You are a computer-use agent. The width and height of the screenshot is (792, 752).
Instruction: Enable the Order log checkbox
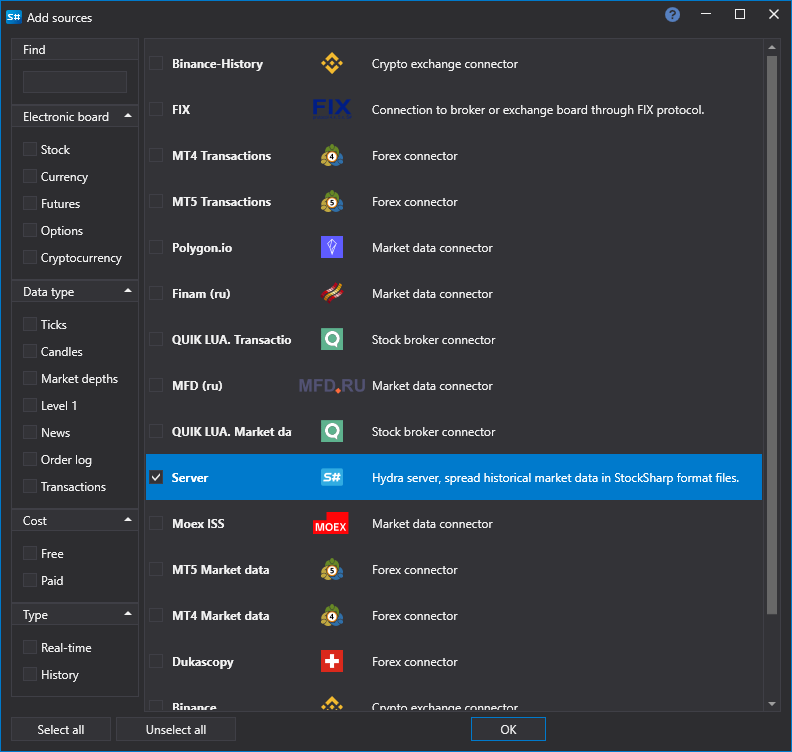30,460
